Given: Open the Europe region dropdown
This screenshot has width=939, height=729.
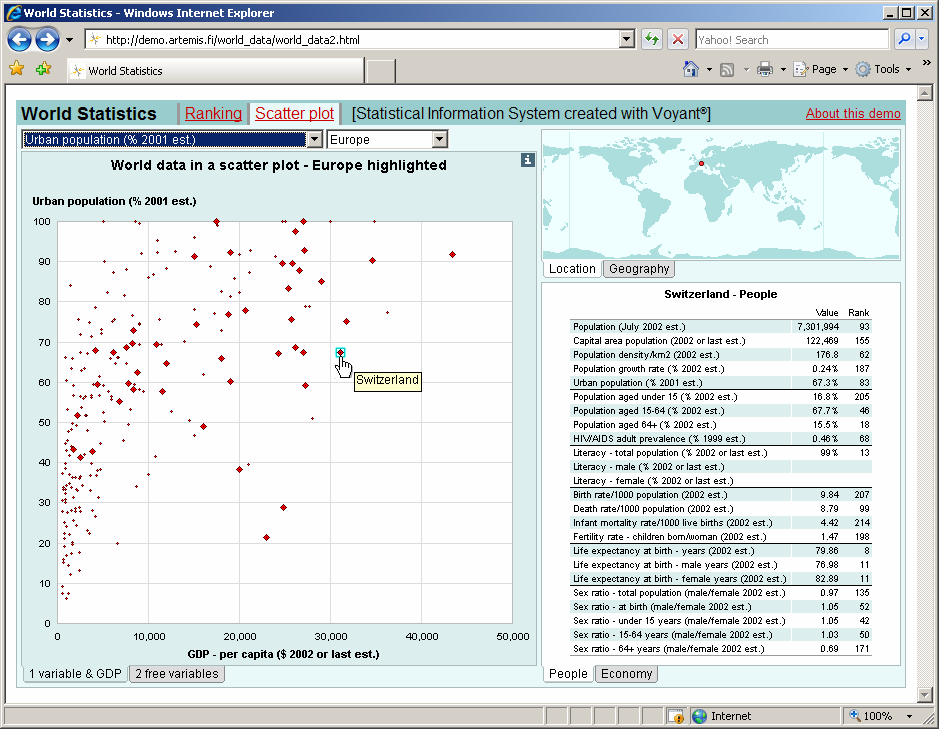Looking at the screenshot, I should tap(440, 140).
